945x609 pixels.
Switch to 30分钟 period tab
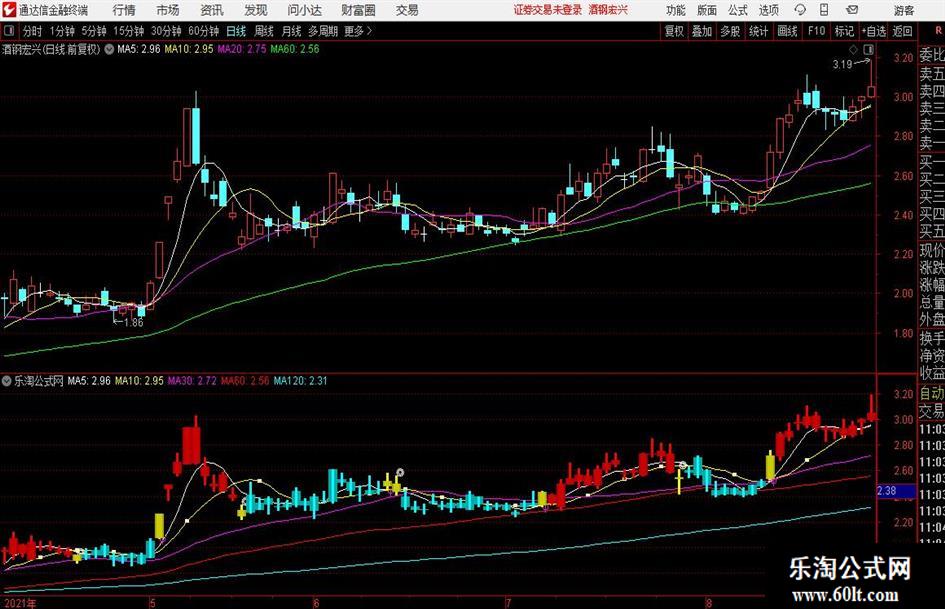tap(166, 31)
